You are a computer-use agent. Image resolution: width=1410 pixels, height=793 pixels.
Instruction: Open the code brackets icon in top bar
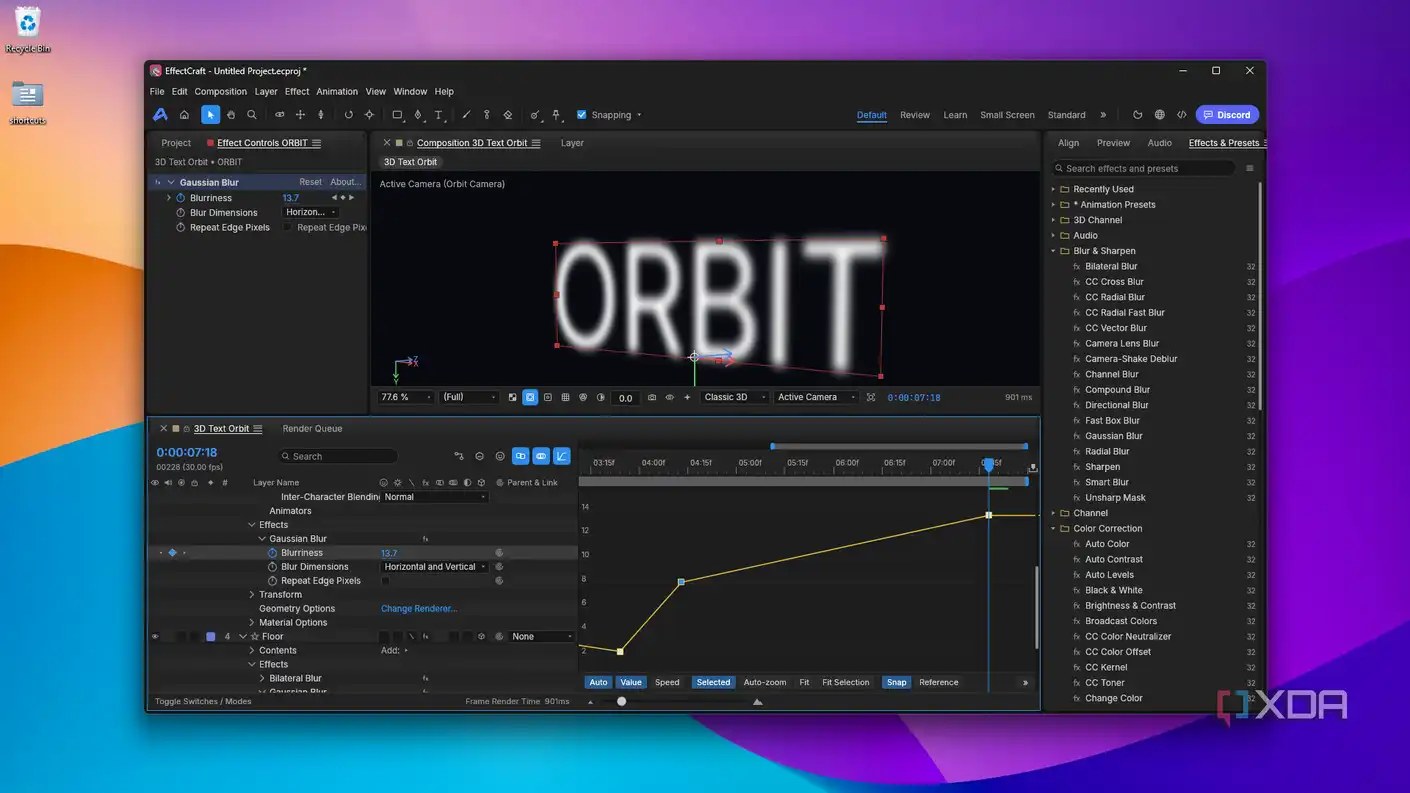point(1182,115)
